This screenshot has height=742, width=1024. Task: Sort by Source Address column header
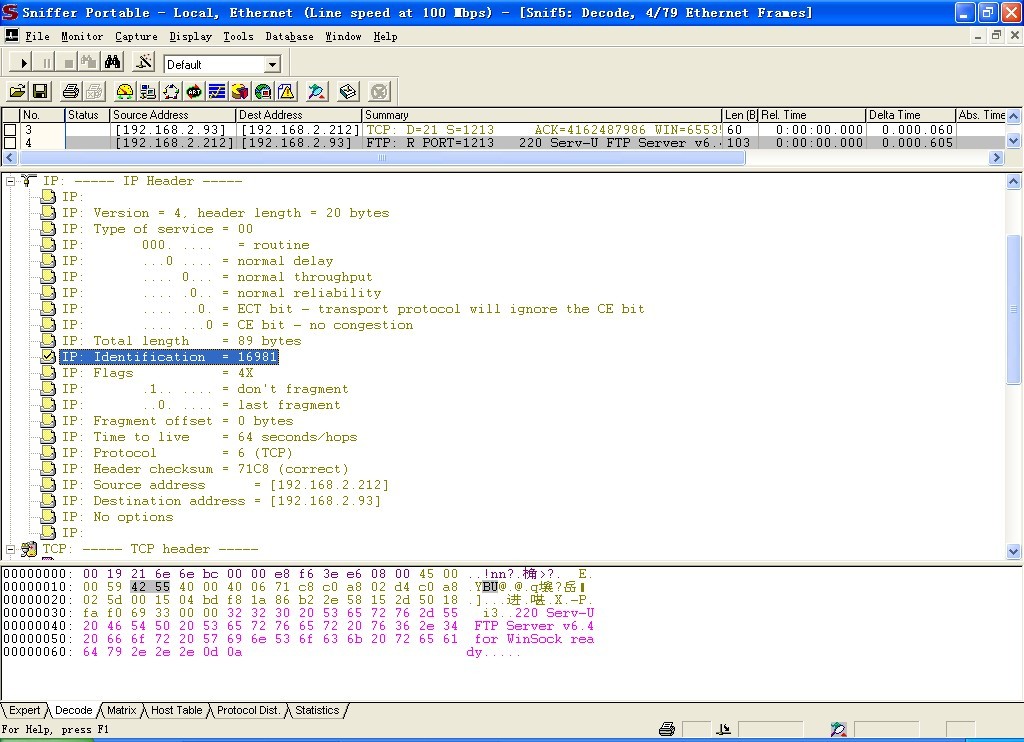click(172, 115)
